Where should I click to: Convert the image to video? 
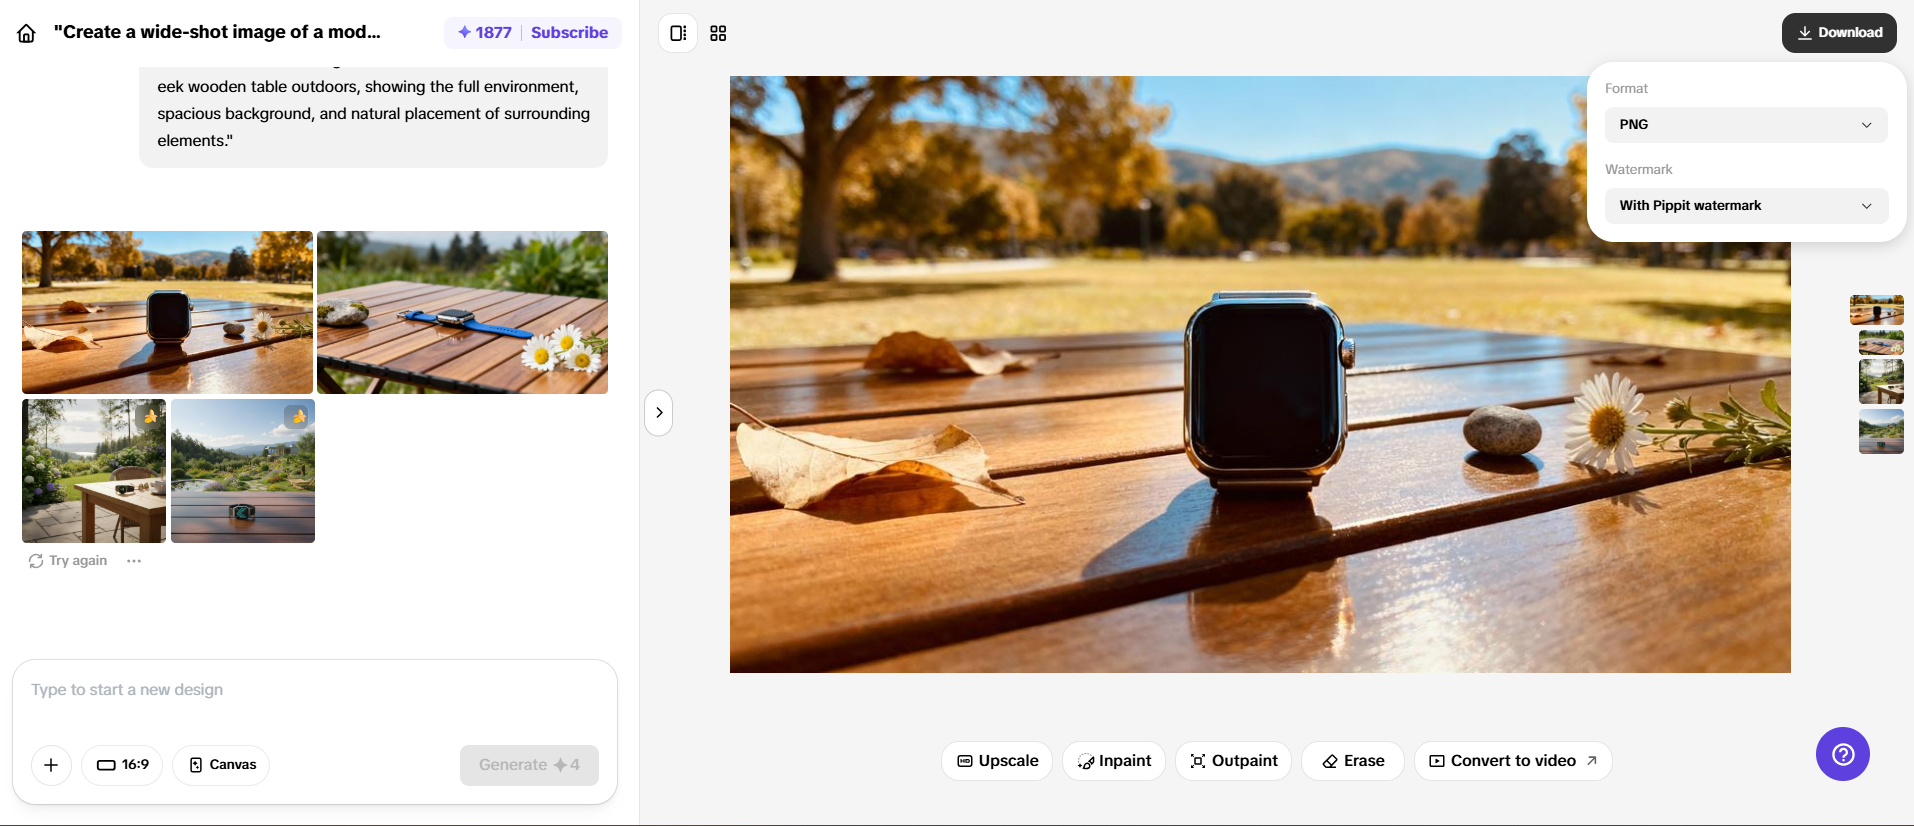pyautogui.click(x=1513, y=761)
